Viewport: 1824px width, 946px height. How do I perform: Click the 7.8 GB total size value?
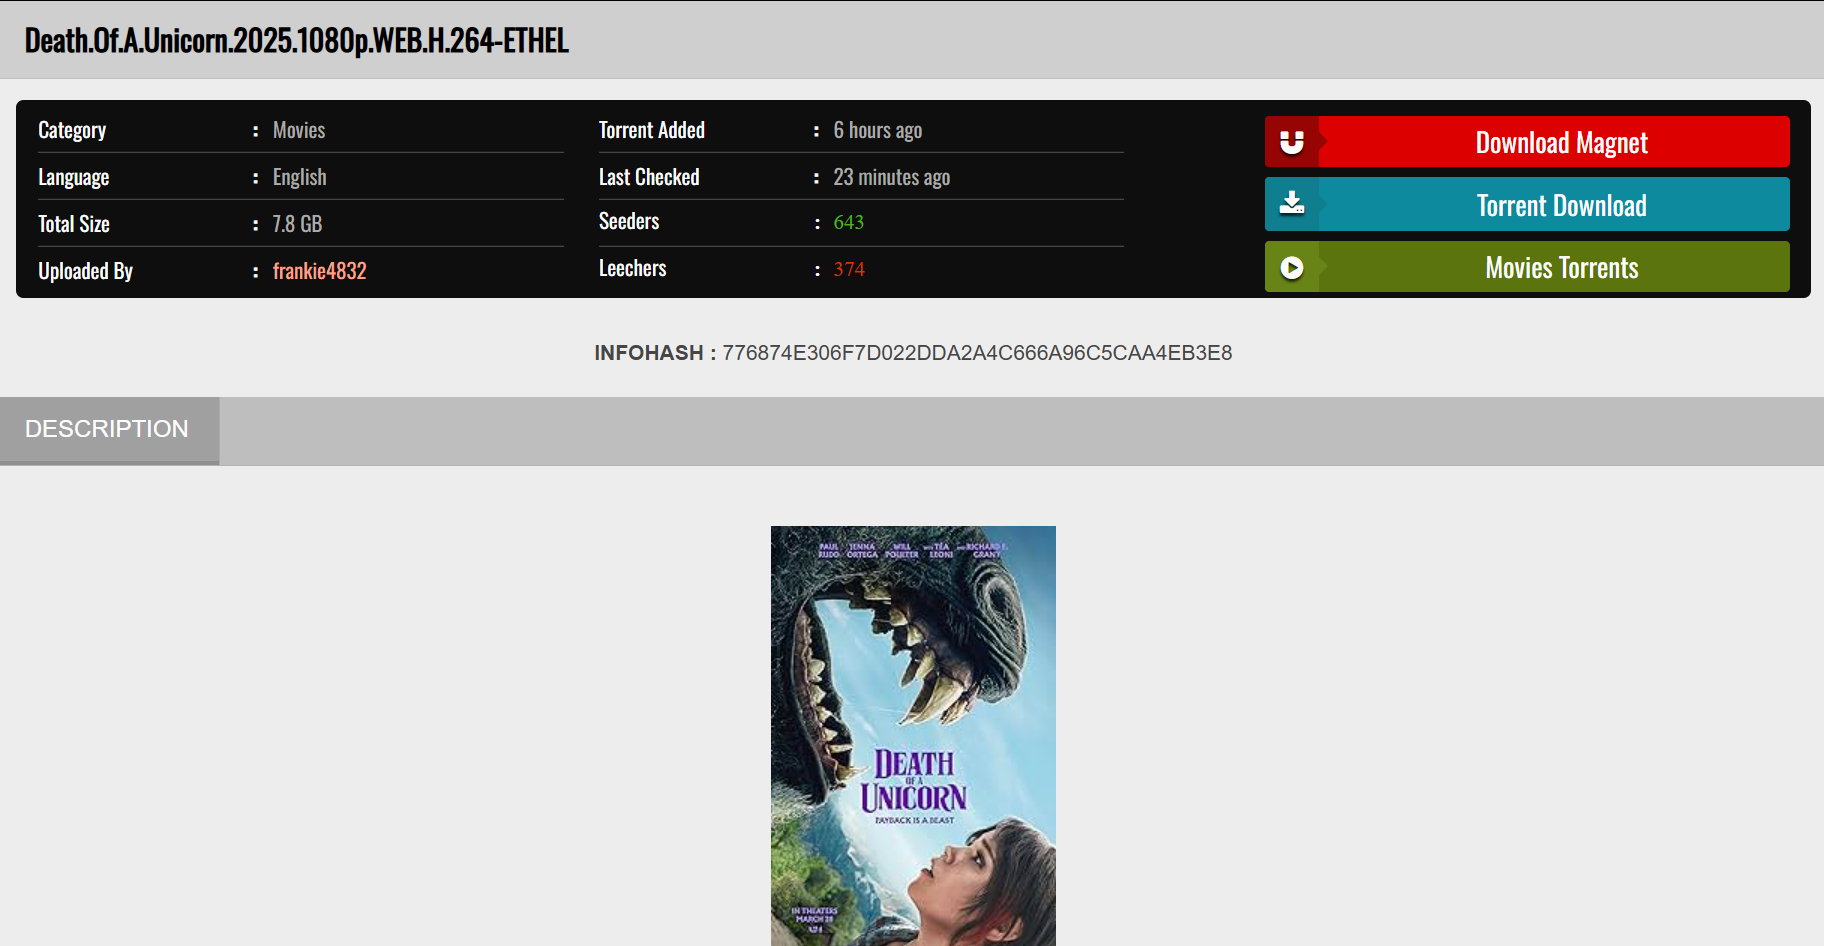click(x=297, y=224)
